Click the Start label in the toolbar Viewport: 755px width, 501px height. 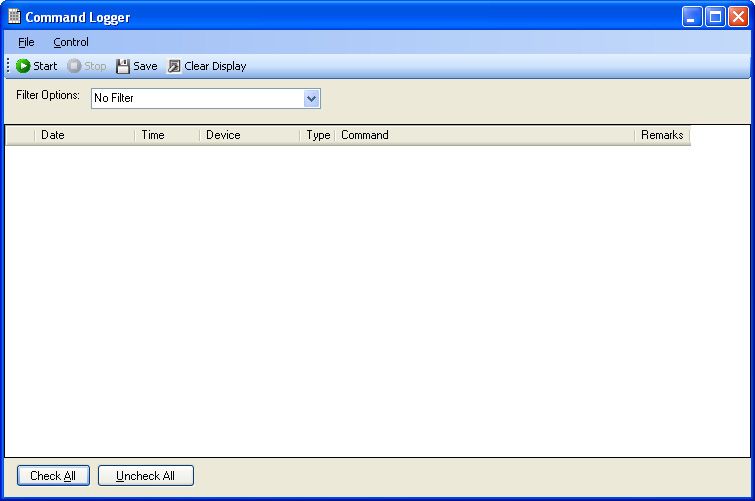pyautogui.click(x=45, y=66)
